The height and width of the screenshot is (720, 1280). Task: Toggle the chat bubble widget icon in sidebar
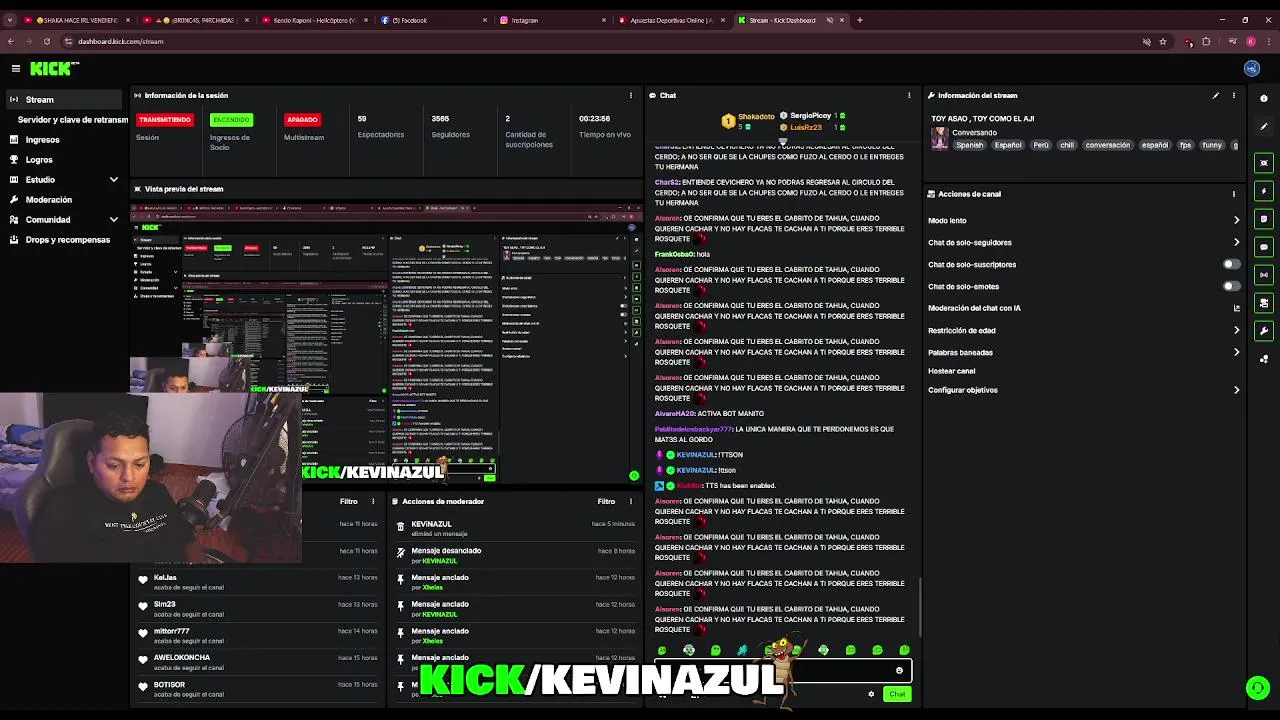point(1264,247)
